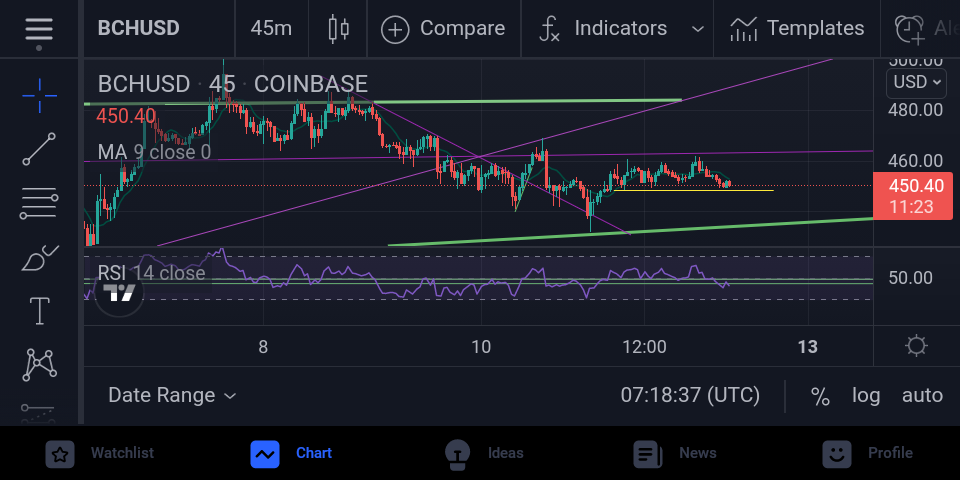
Task: Select the trend line drawing tool
Action: tap(39, 149)
